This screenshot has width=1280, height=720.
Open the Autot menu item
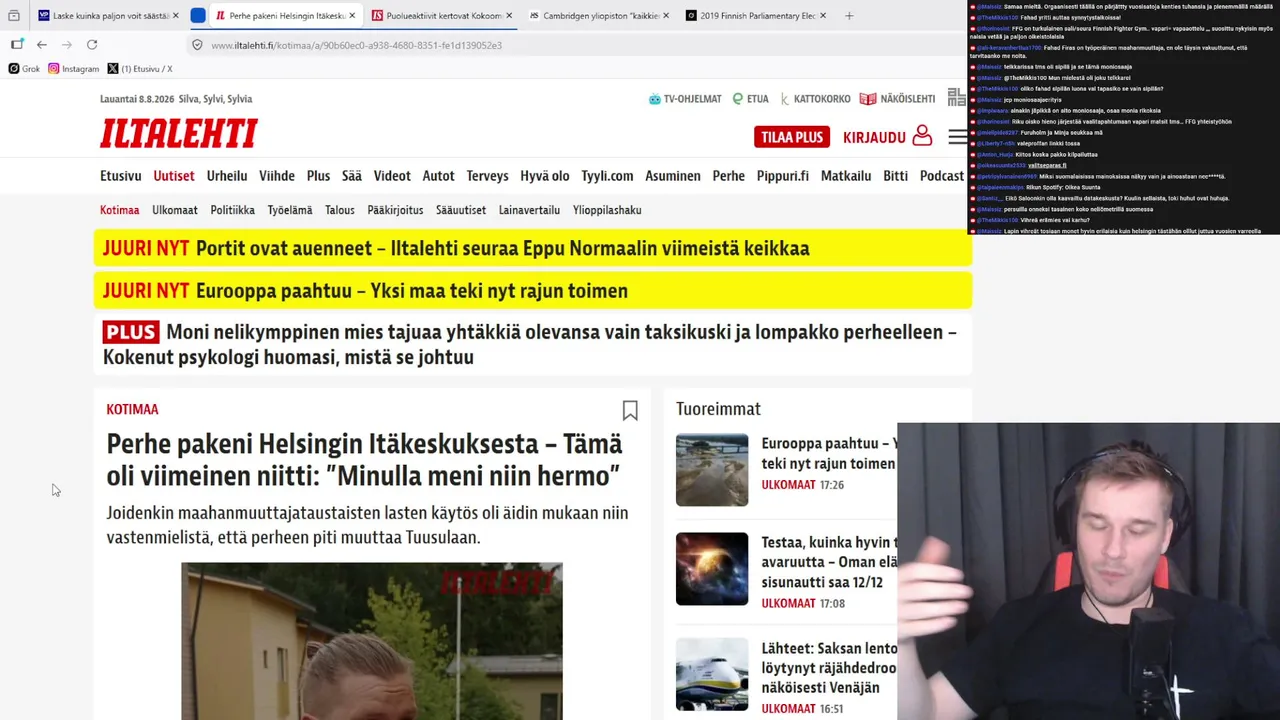coord(438,176)
